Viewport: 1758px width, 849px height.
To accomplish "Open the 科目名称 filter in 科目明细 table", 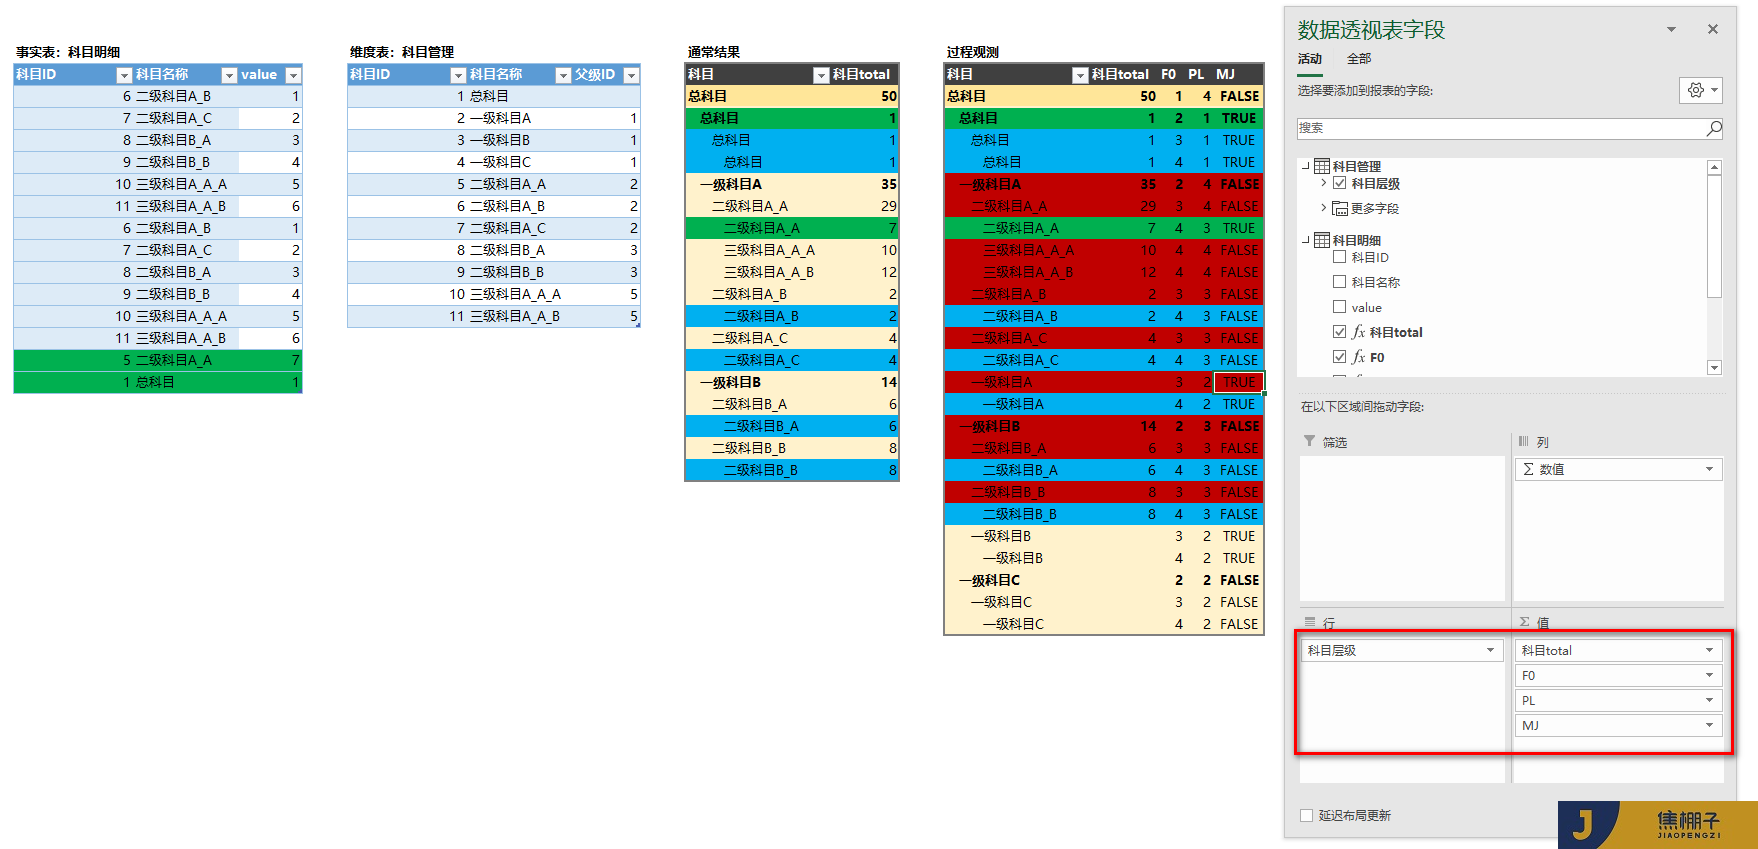I will (x=229, y=75).
